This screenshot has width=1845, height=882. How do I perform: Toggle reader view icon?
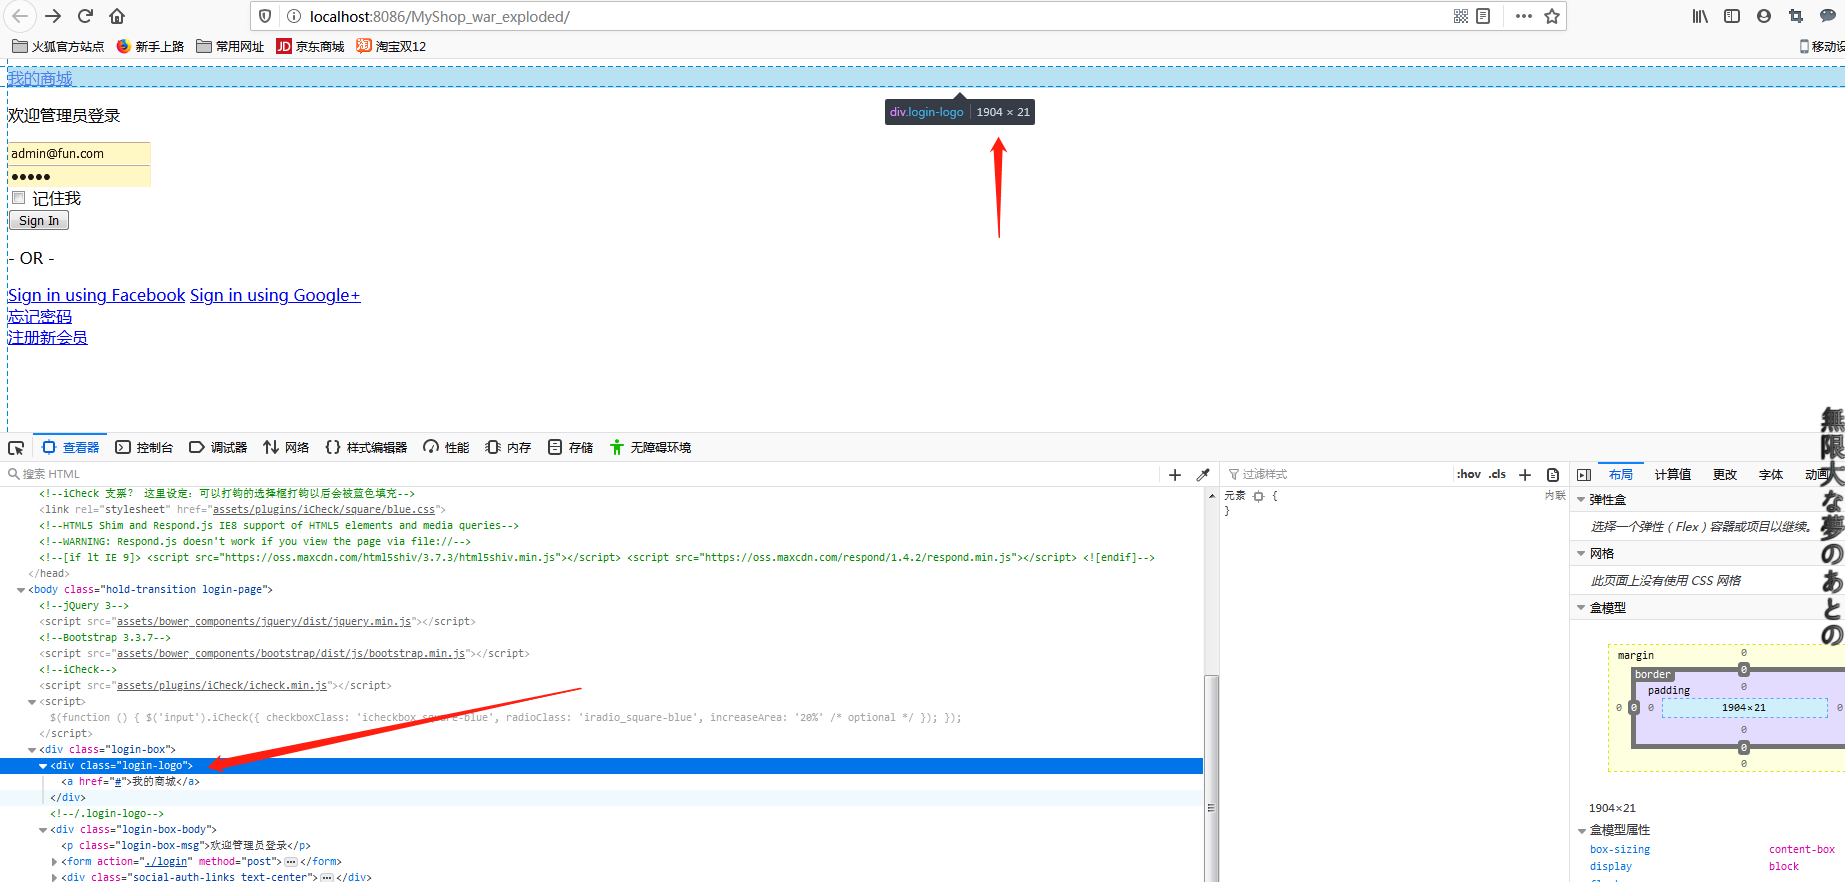[x=1483, y=16]
